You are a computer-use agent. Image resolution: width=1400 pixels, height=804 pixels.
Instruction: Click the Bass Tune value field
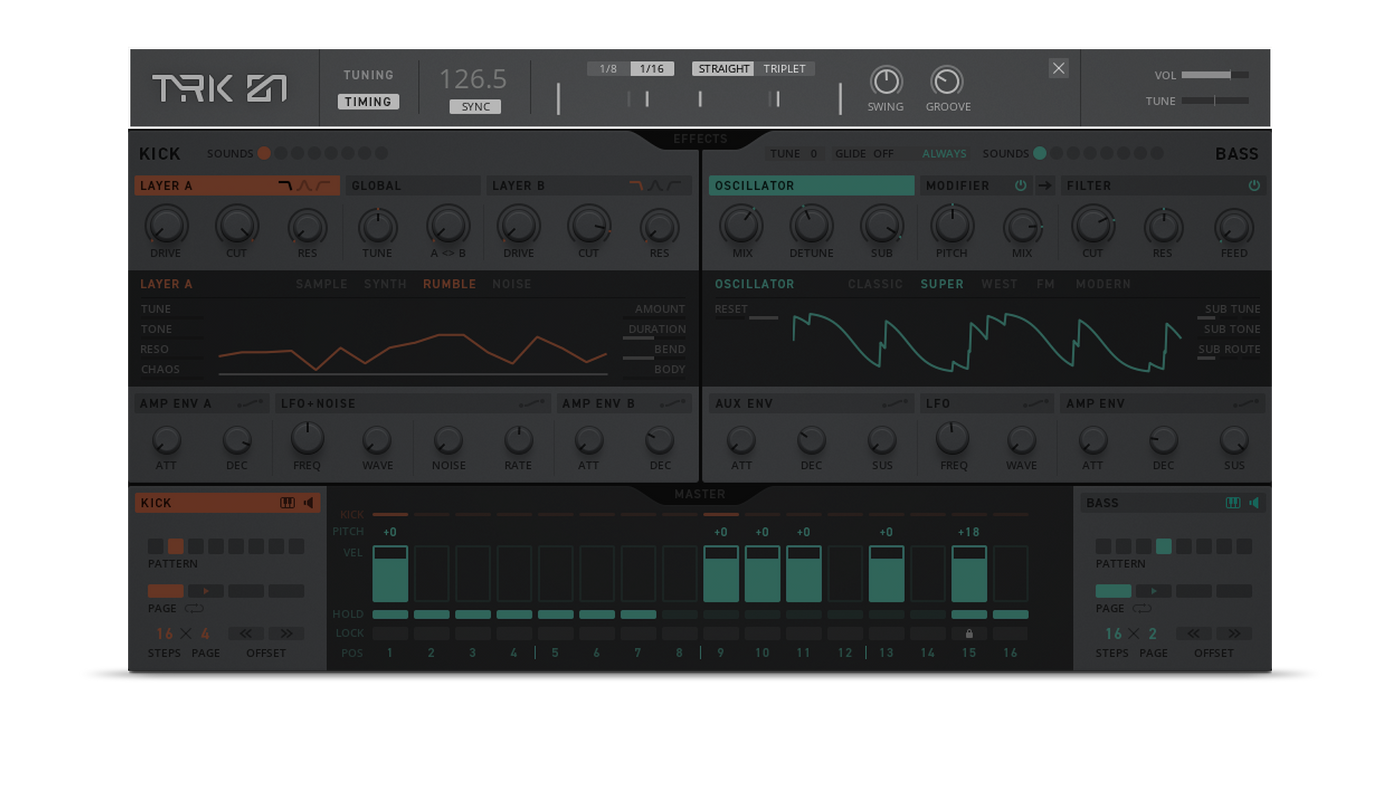click(x=797, y=154)
